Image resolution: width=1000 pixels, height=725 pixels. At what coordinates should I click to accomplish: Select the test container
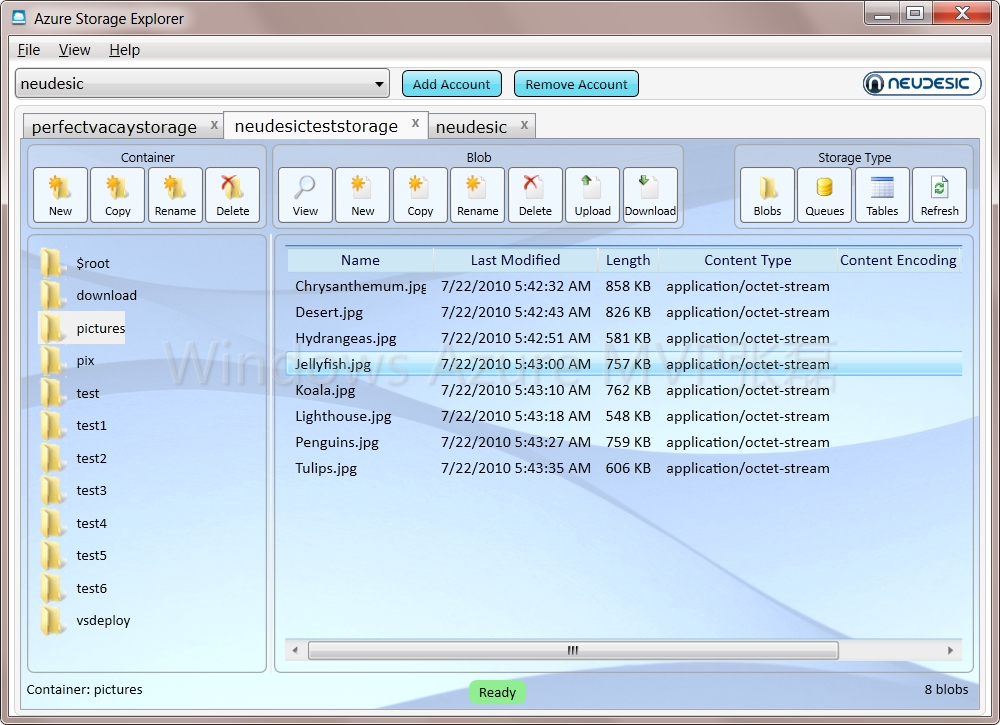[70, 393]
